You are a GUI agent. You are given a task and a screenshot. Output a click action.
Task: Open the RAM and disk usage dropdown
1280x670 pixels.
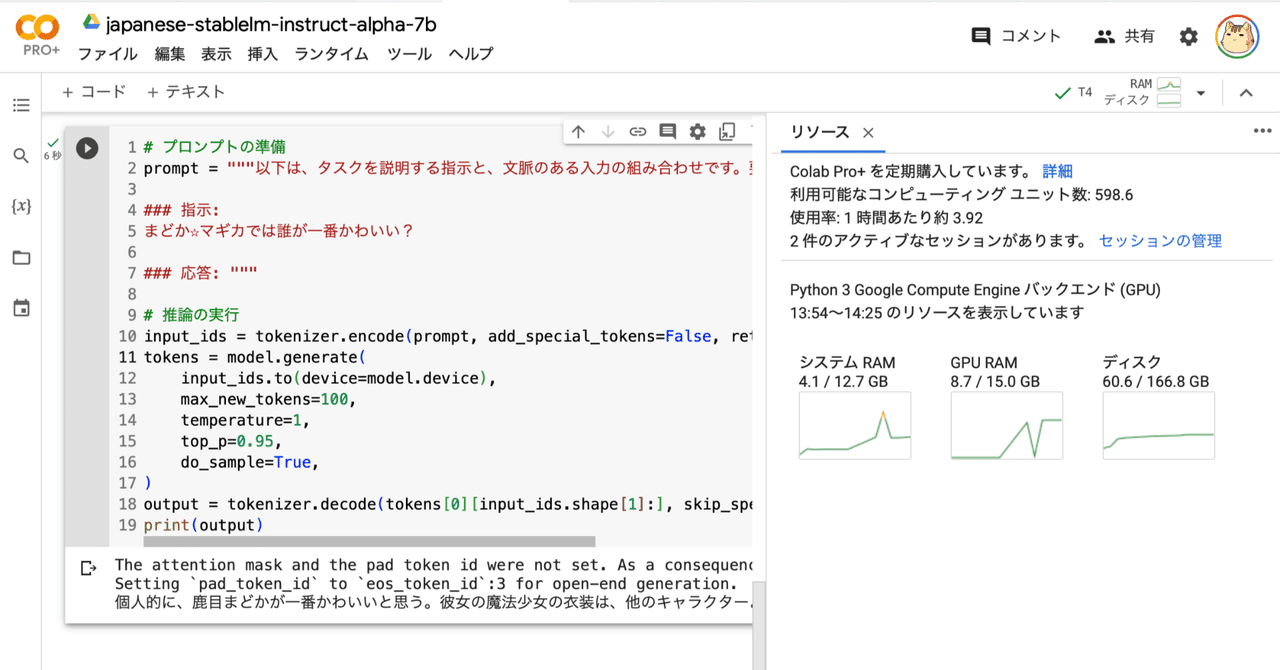(1199, 92)
